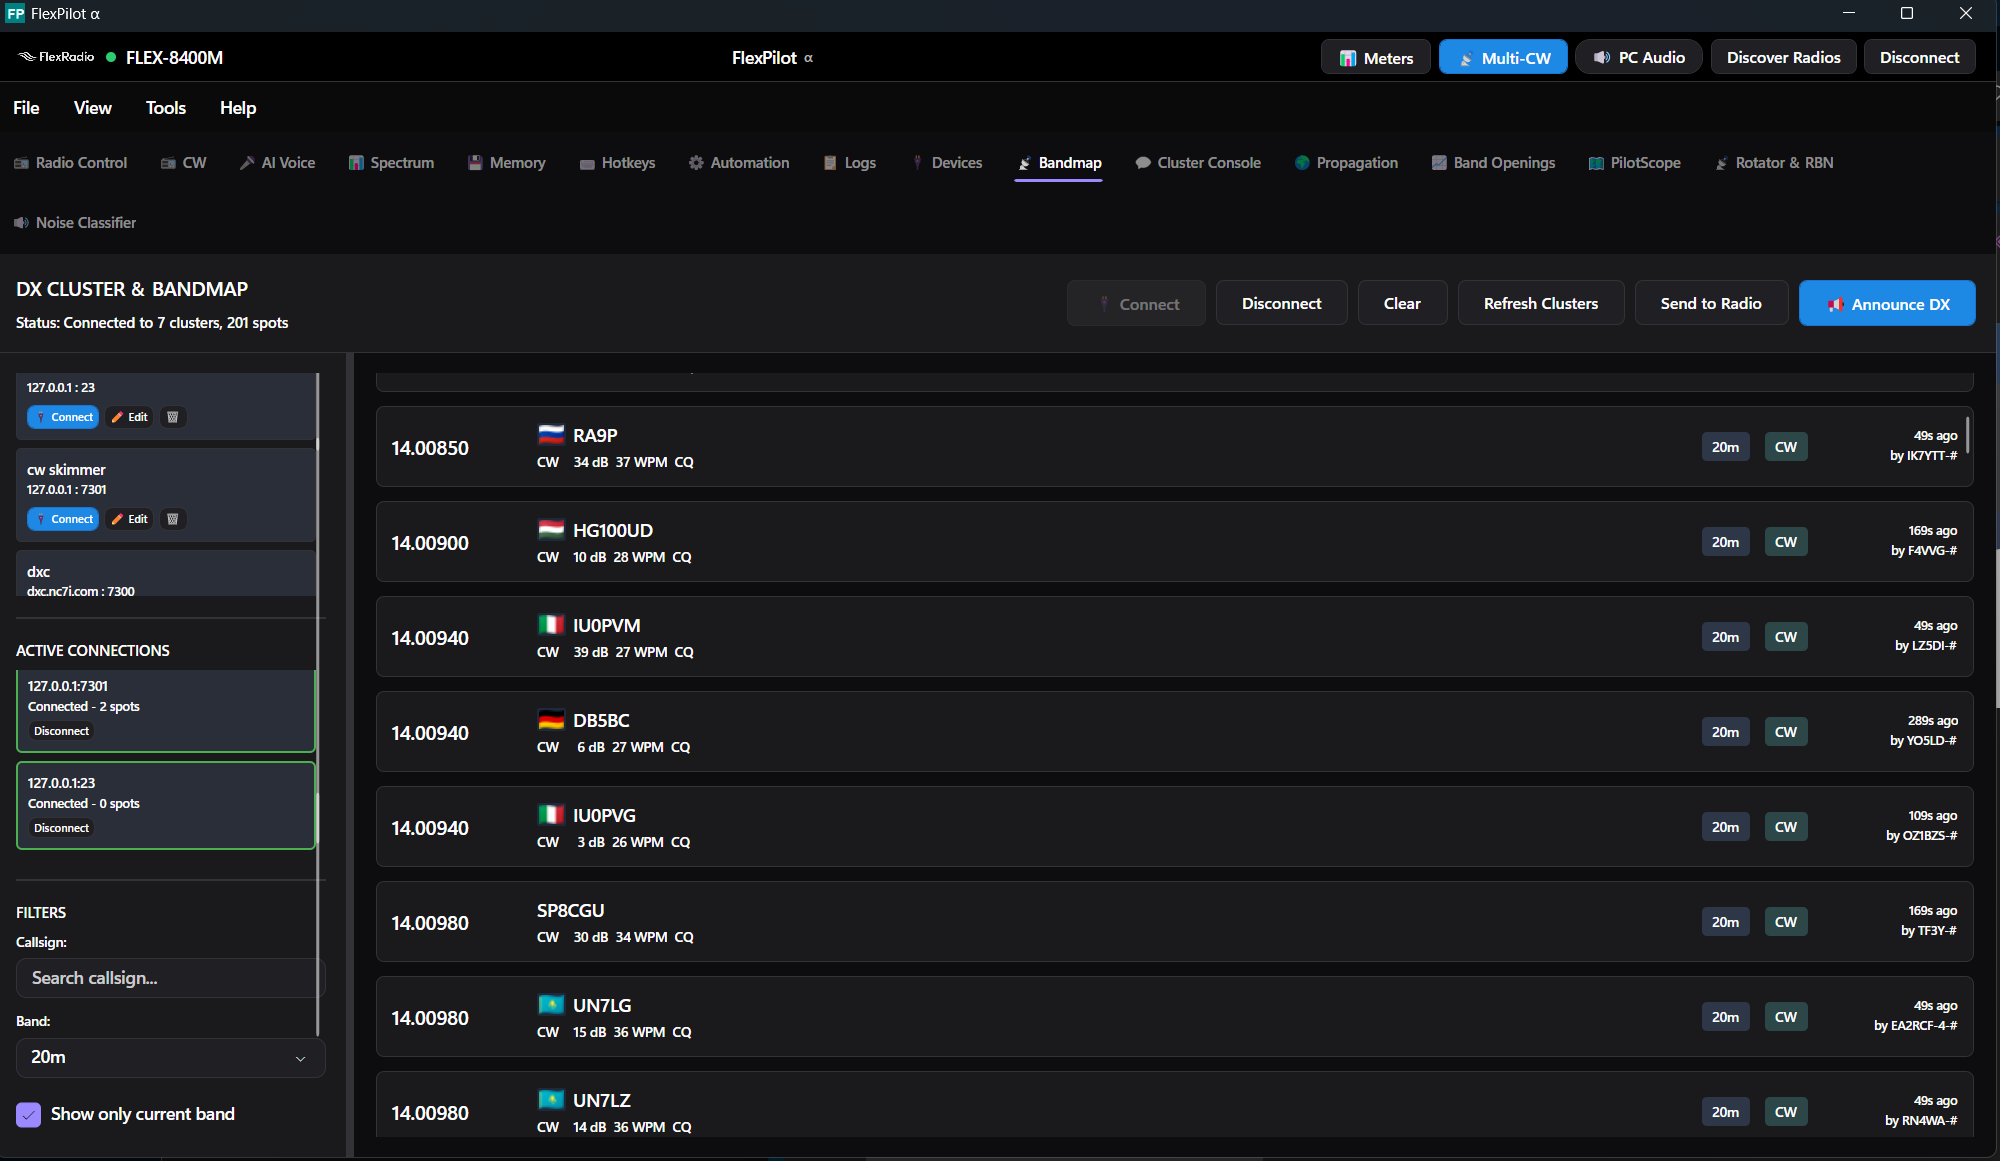Toggle PC Audio in header
This screenshot has width=2000, height=1161.
coord(1639,58)
